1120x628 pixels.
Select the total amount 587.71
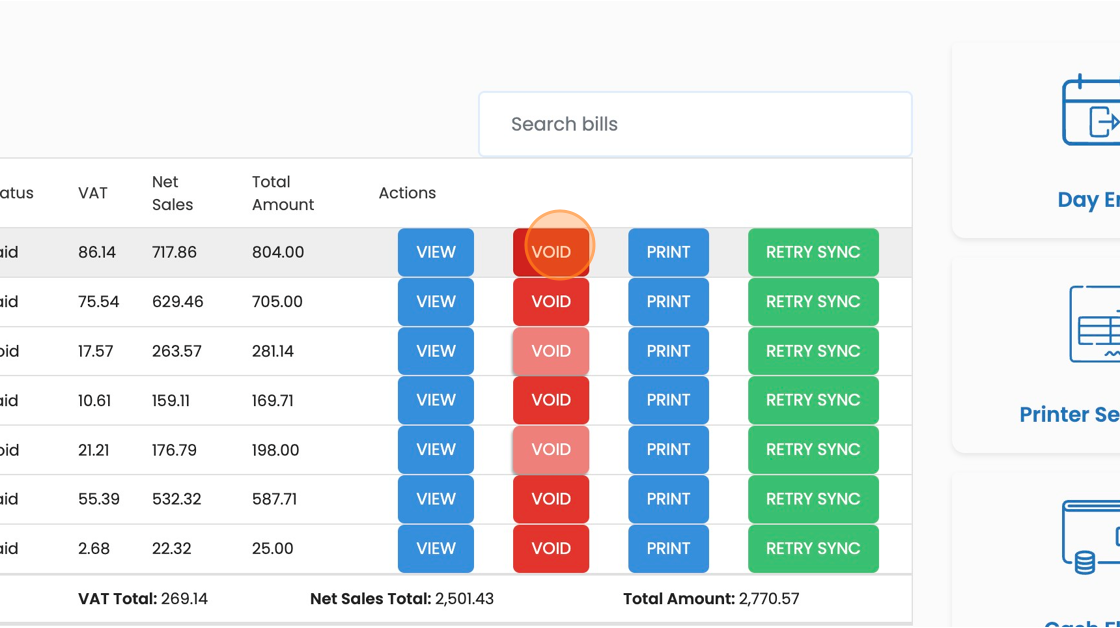[274, 499]
